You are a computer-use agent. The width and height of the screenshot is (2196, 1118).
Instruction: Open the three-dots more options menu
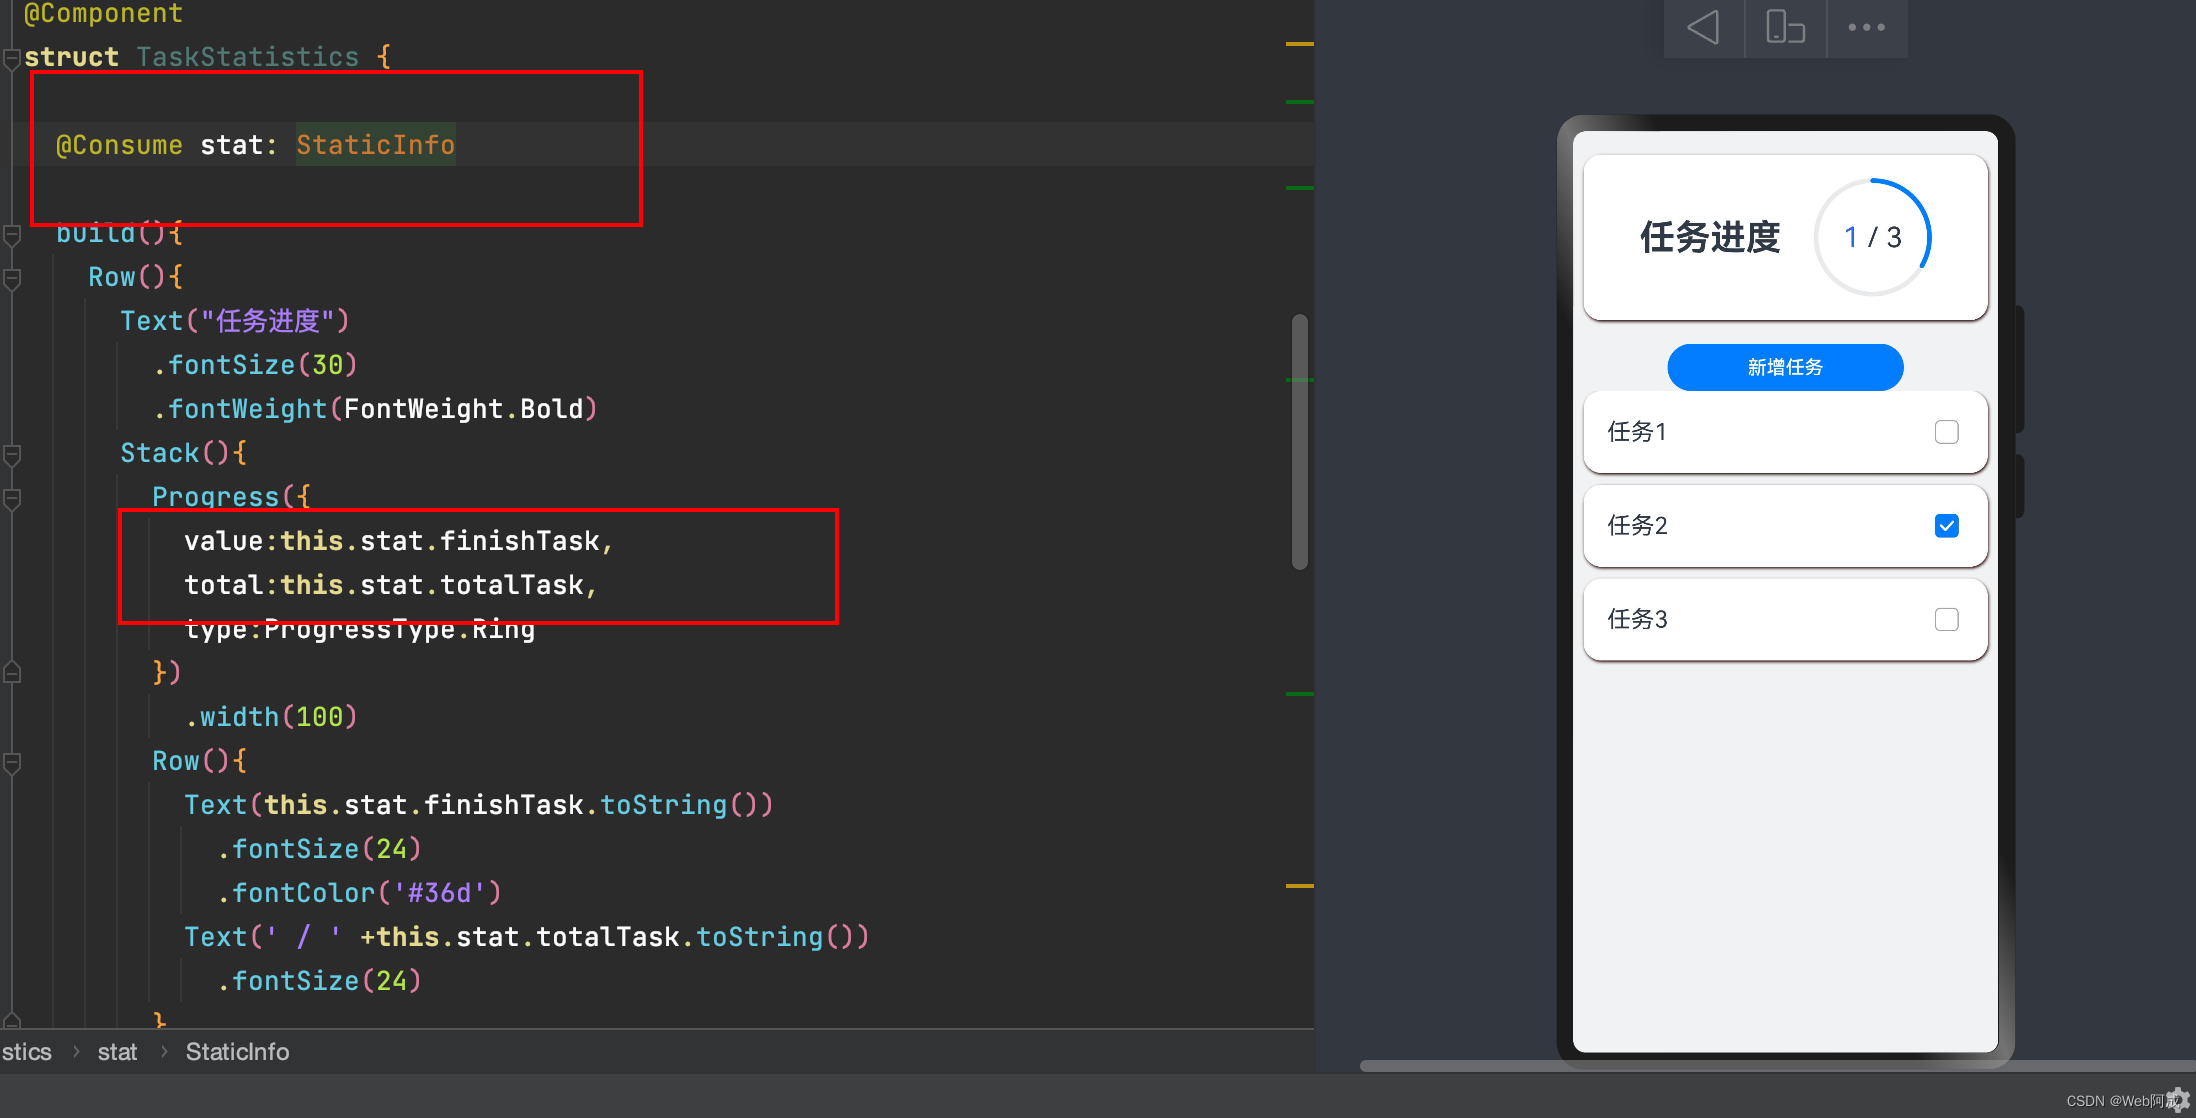1866,27
